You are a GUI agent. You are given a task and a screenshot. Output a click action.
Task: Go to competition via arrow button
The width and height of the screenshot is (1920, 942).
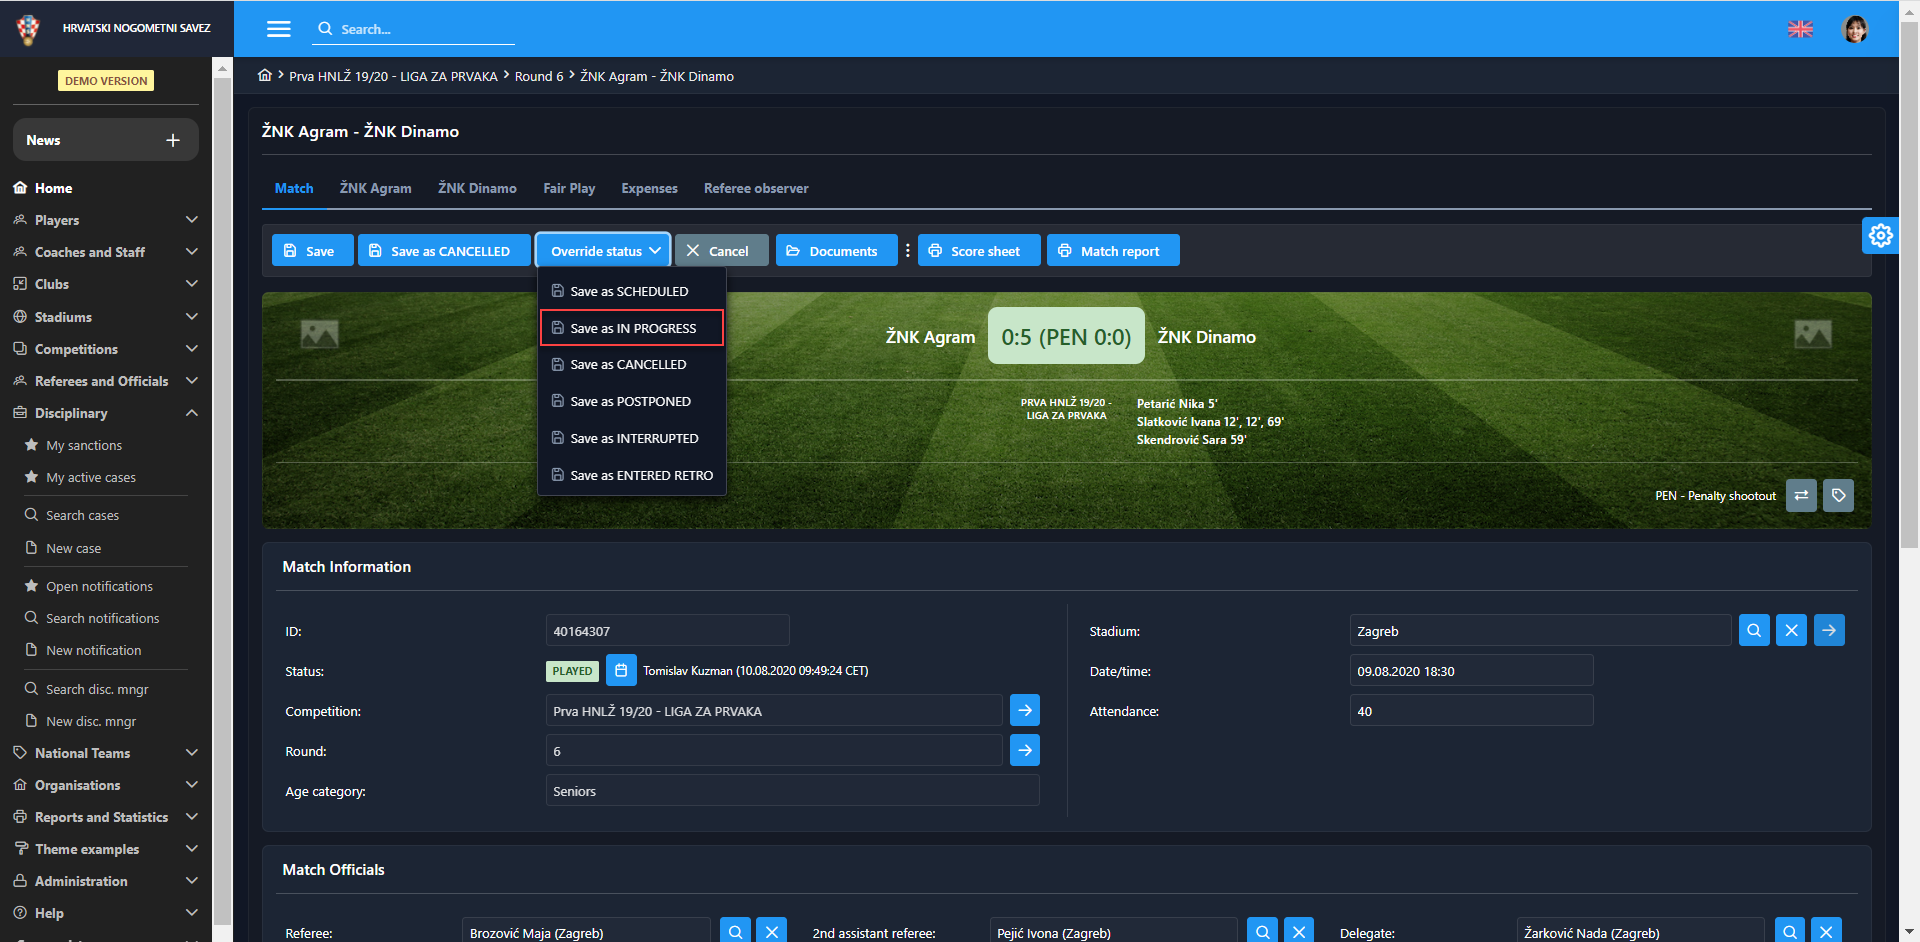(x=1025, y=711)
